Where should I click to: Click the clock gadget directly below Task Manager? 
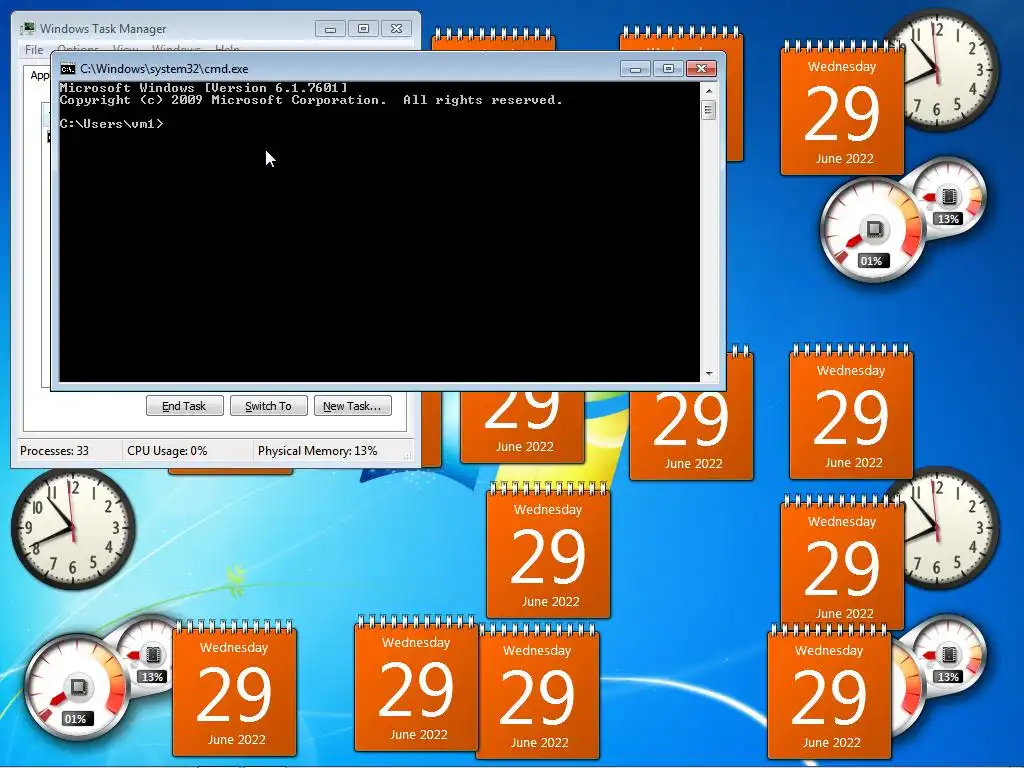coord(73,529)
